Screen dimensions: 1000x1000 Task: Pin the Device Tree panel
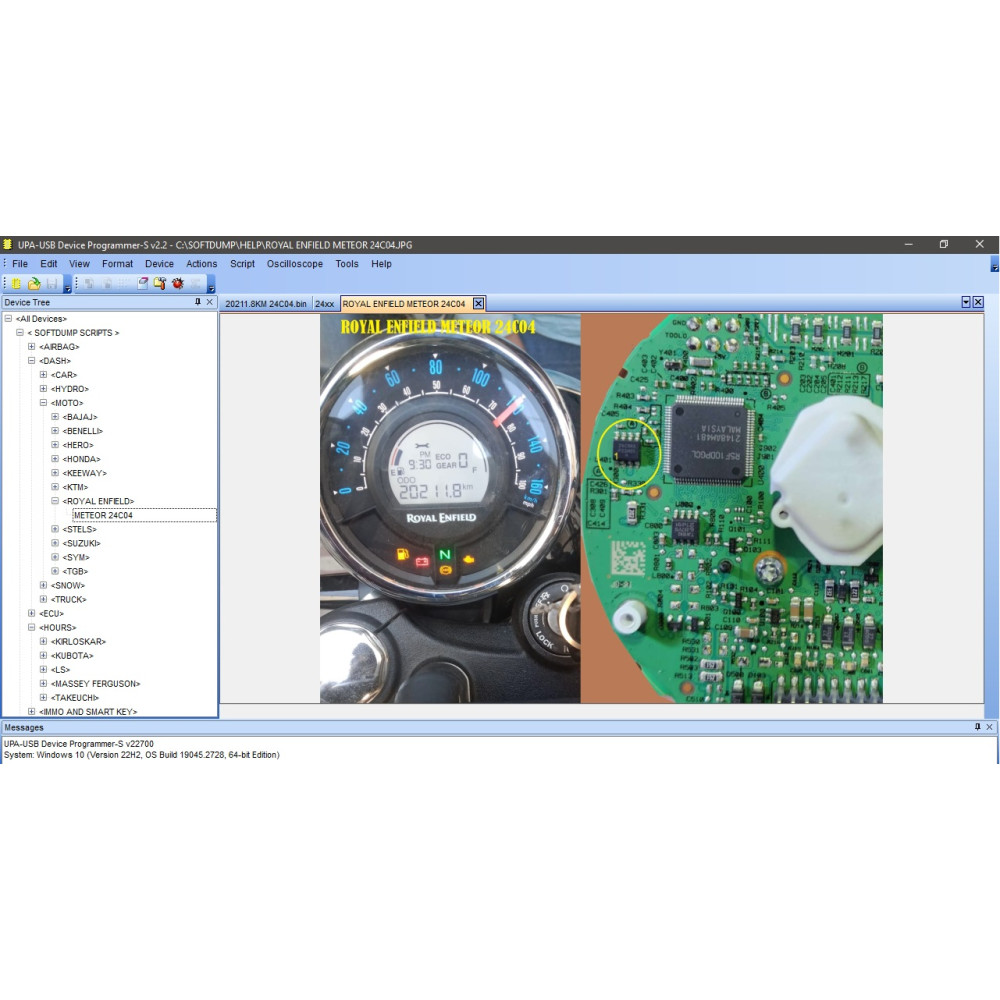pyautogui.click(x=198, y=302)
